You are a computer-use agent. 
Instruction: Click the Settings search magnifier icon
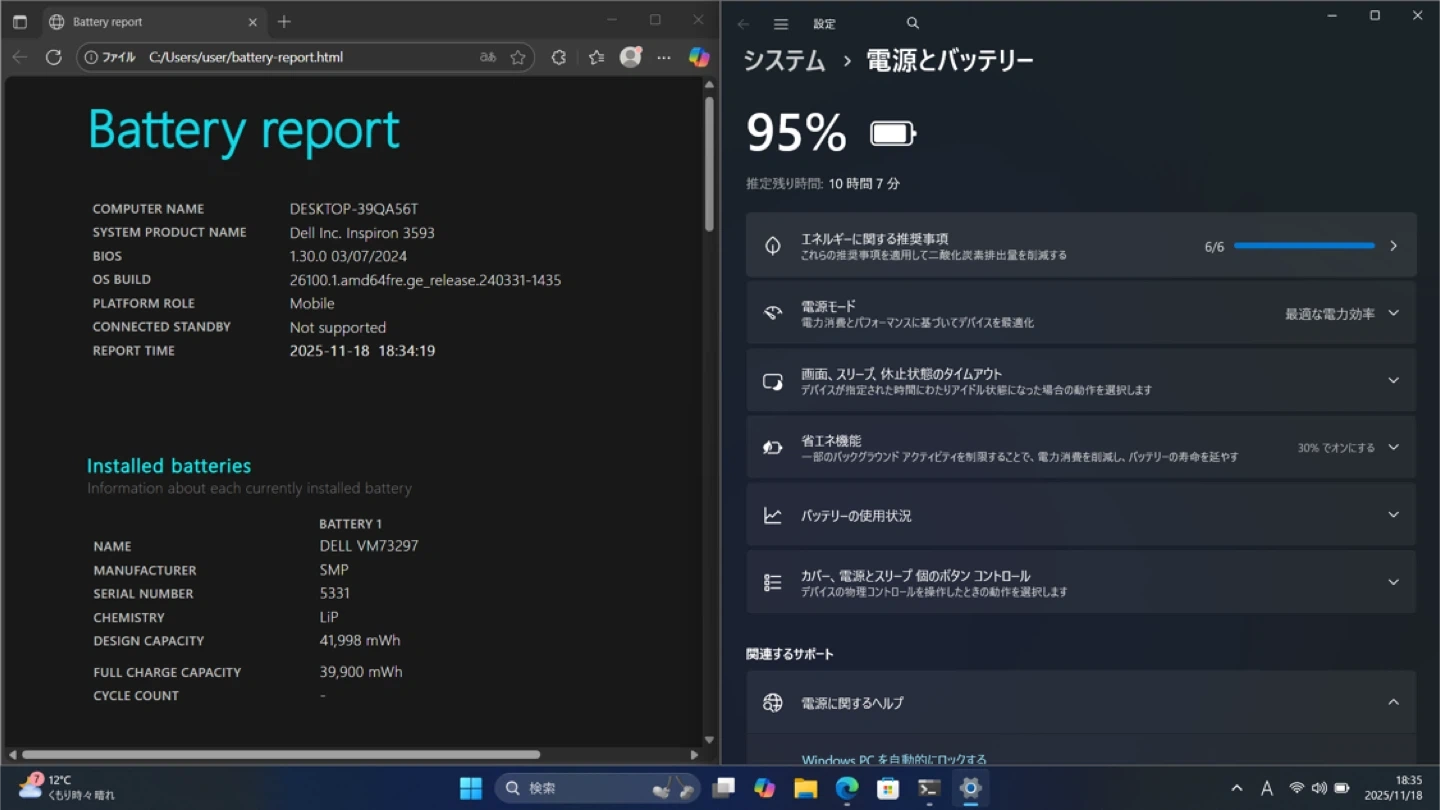click(x=912, y=23)
